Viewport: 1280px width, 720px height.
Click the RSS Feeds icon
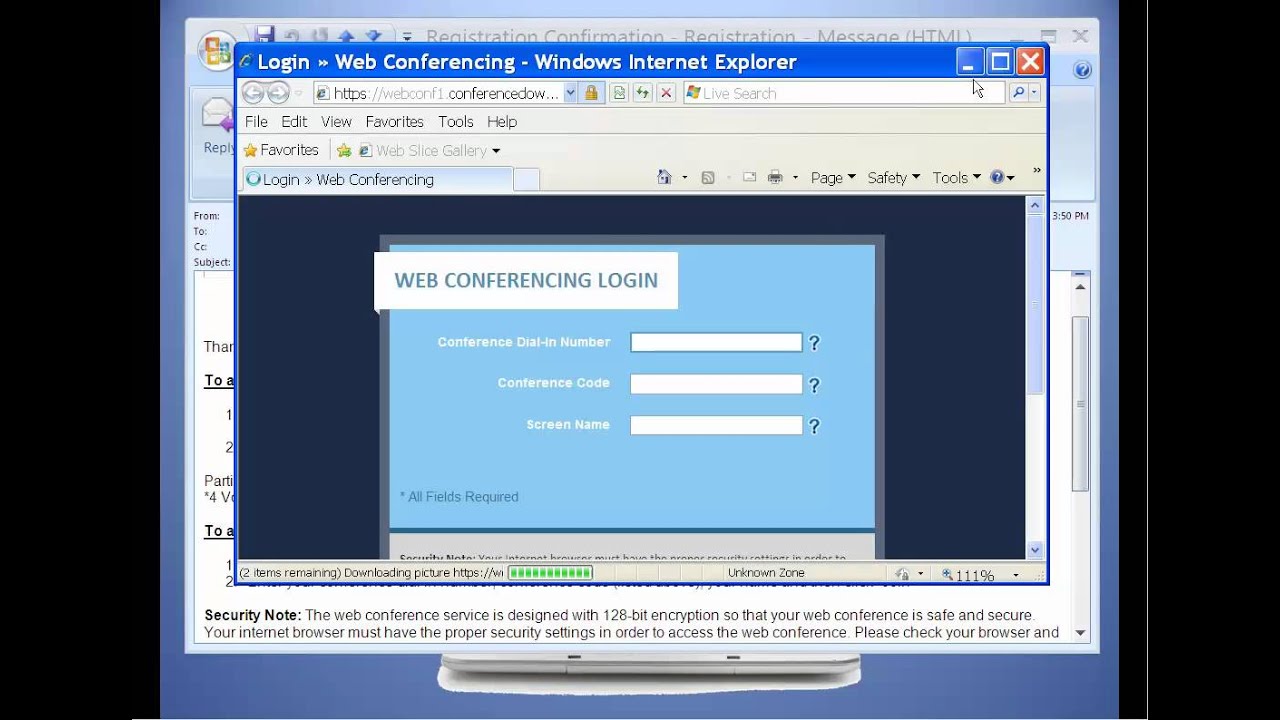(708, 178)
